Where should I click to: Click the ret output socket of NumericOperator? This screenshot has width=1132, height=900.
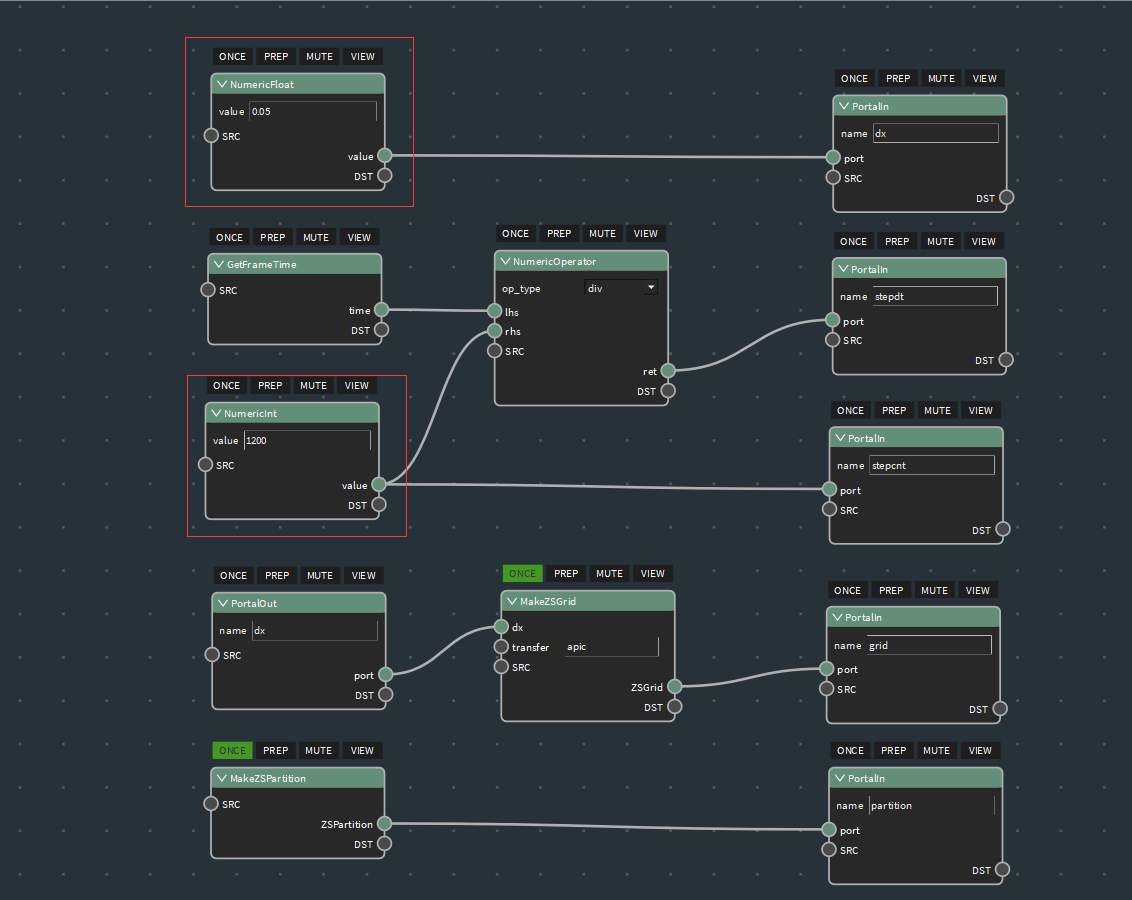[x=668, y=371]
